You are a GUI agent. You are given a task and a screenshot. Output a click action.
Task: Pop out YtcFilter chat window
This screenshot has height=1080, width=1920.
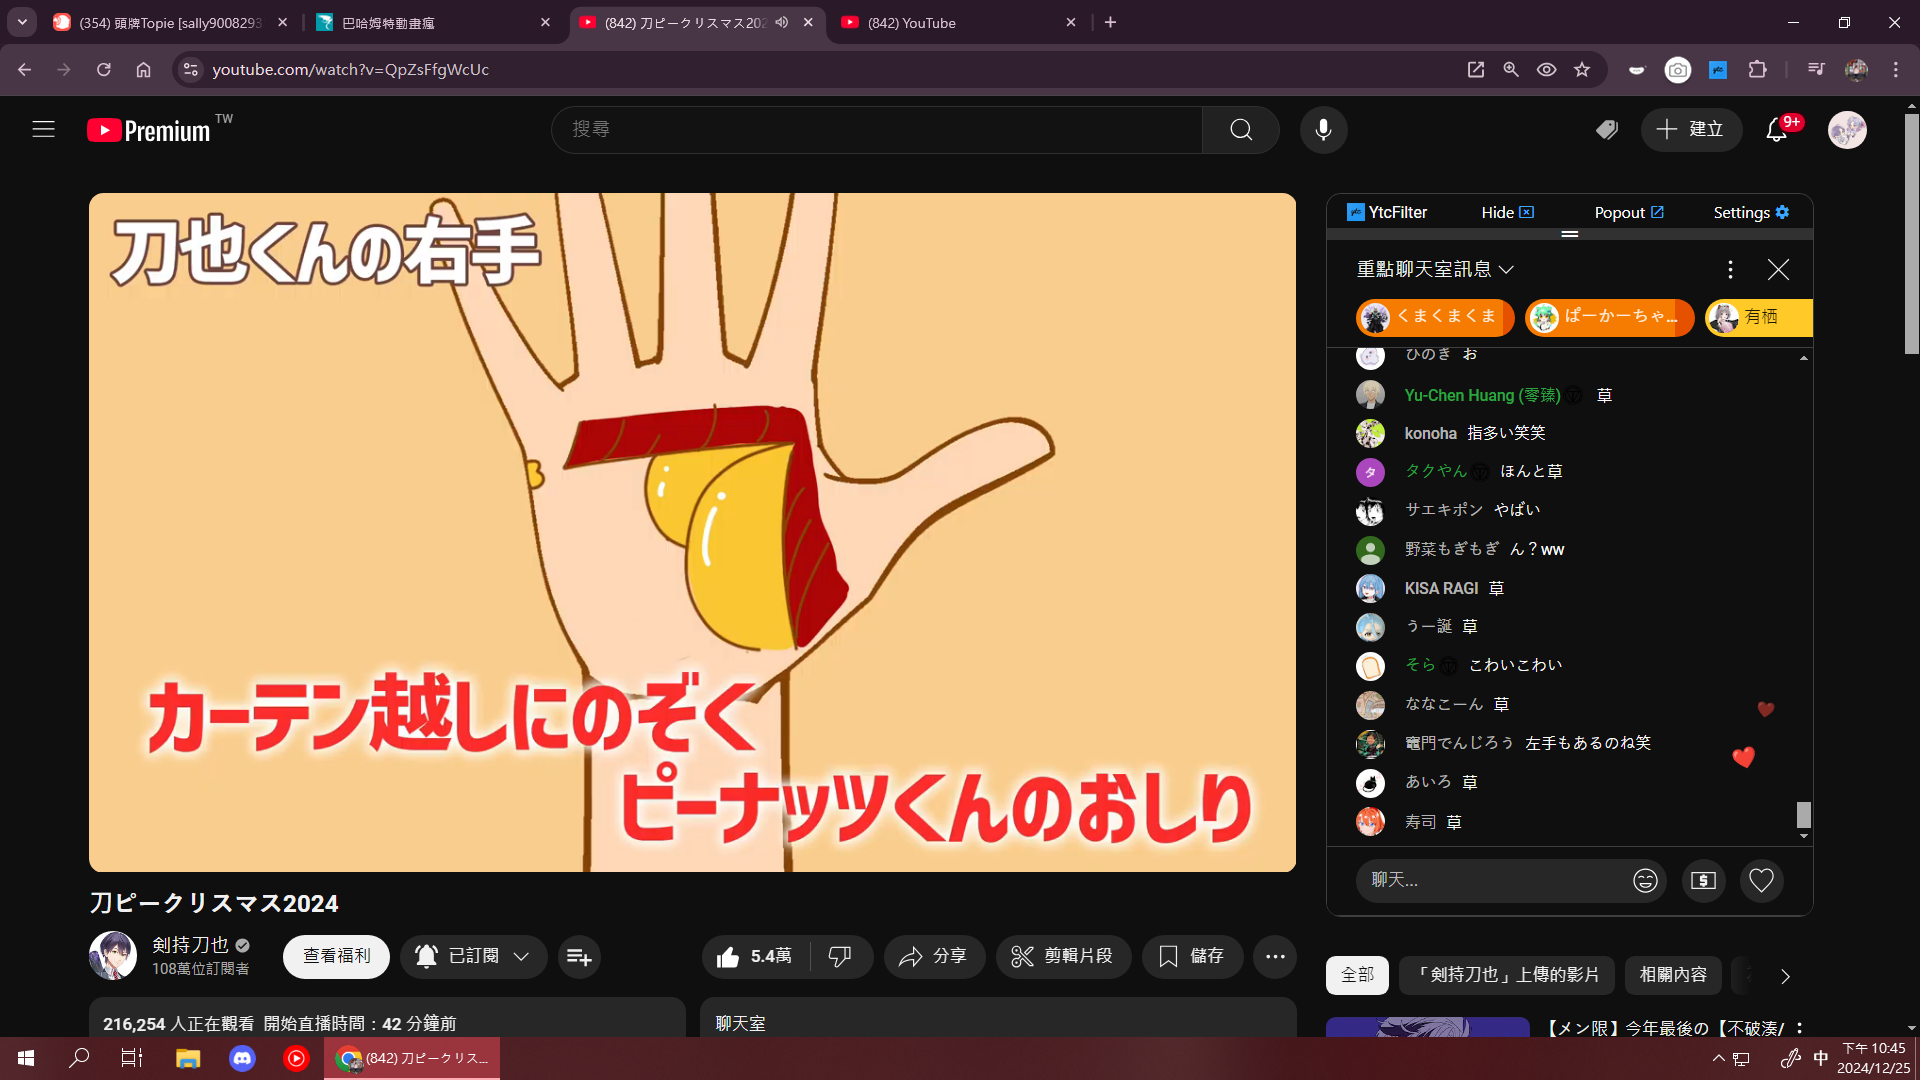tap(1629, 212)
